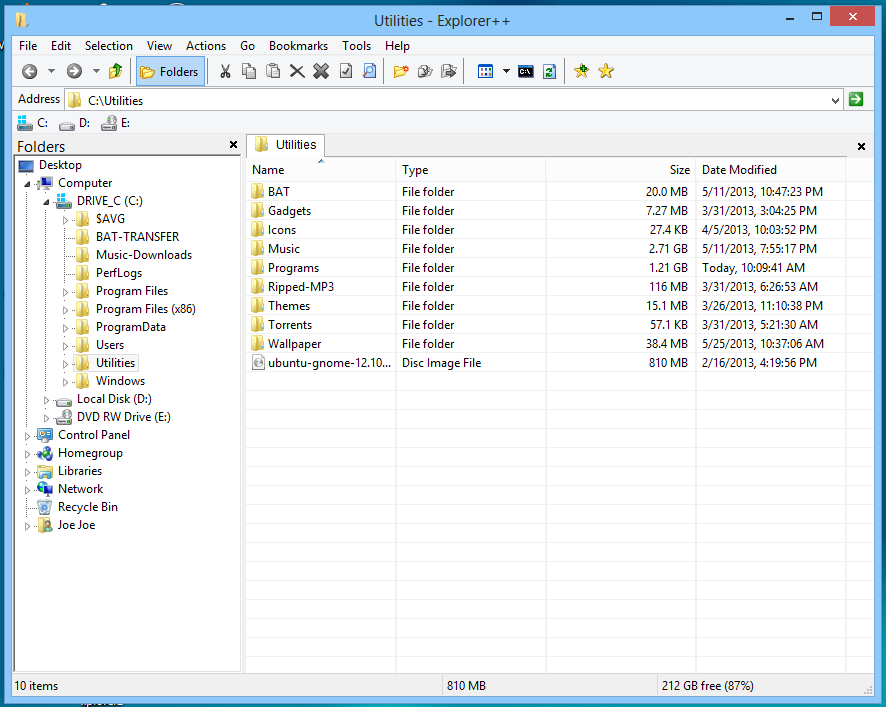Screen dimensions: 886x707
Task: Refresh the folder view
Action: point(549,71)
